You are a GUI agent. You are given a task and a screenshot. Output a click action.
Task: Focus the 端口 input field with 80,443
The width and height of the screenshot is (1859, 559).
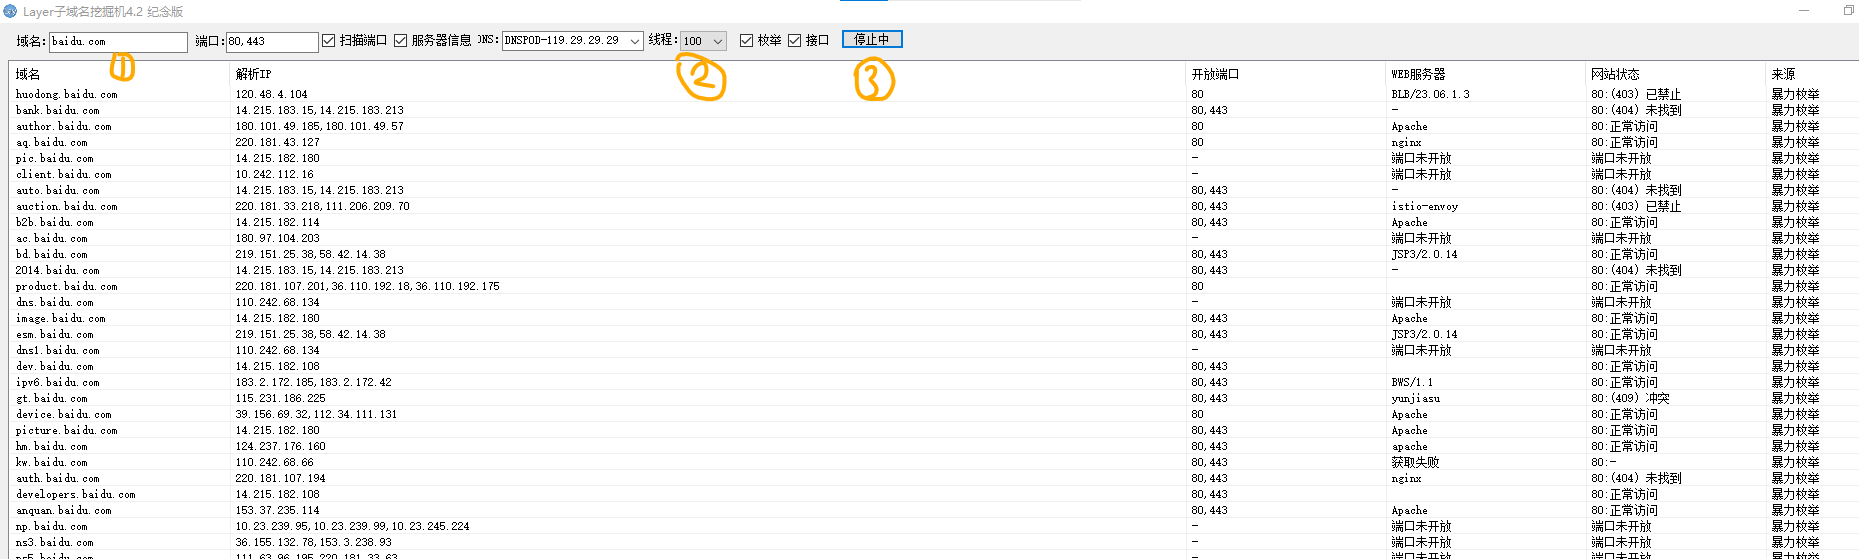[x=272, y=42]
